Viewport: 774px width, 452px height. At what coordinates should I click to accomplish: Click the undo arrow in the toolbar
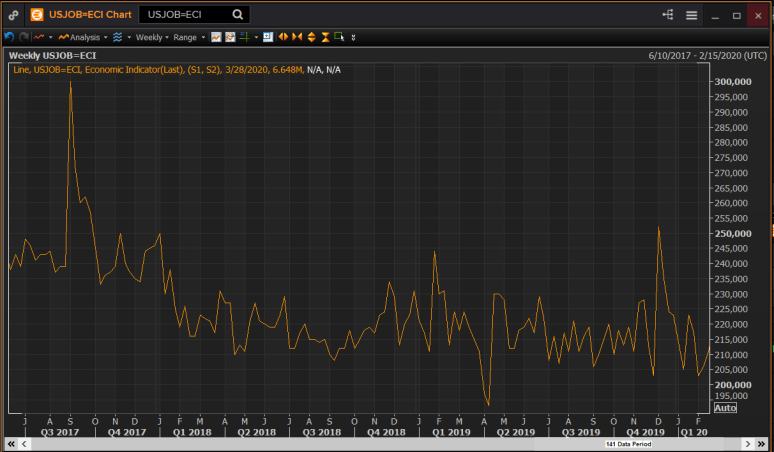click(x=9, y=37)
